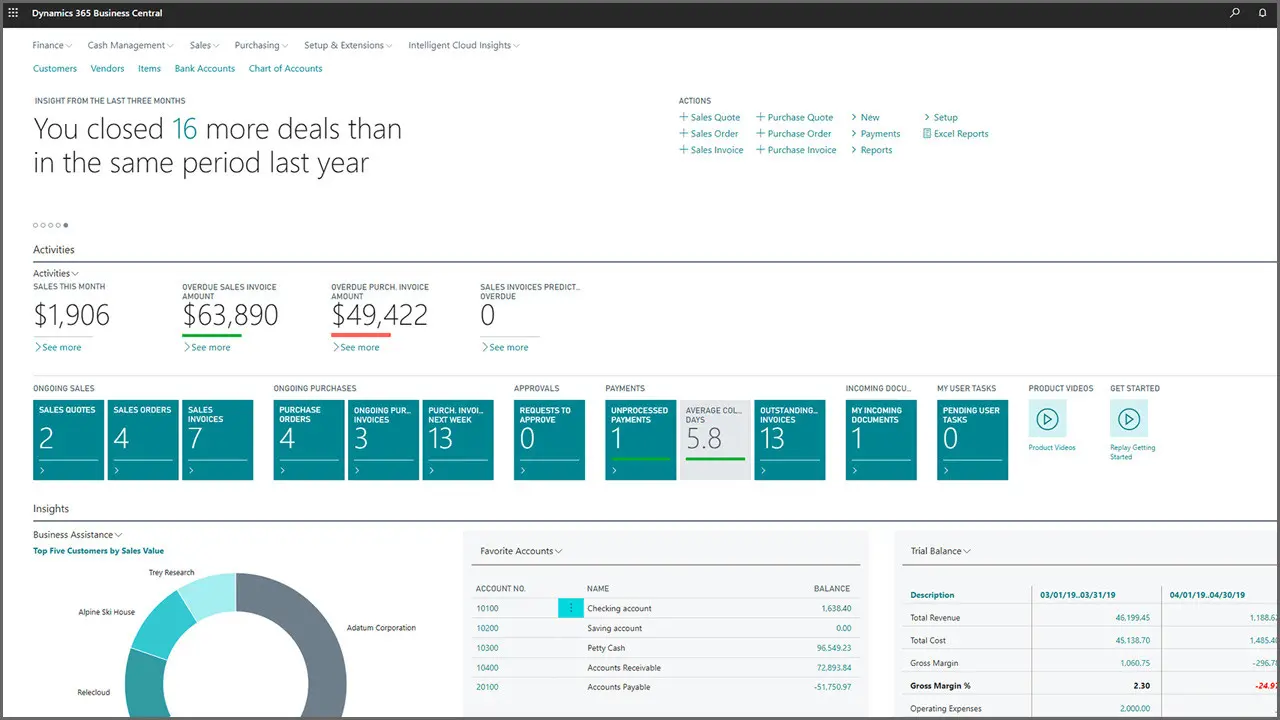Open the Sales Orders tile
Screen dimensions: 1280x720
(143, 440)
